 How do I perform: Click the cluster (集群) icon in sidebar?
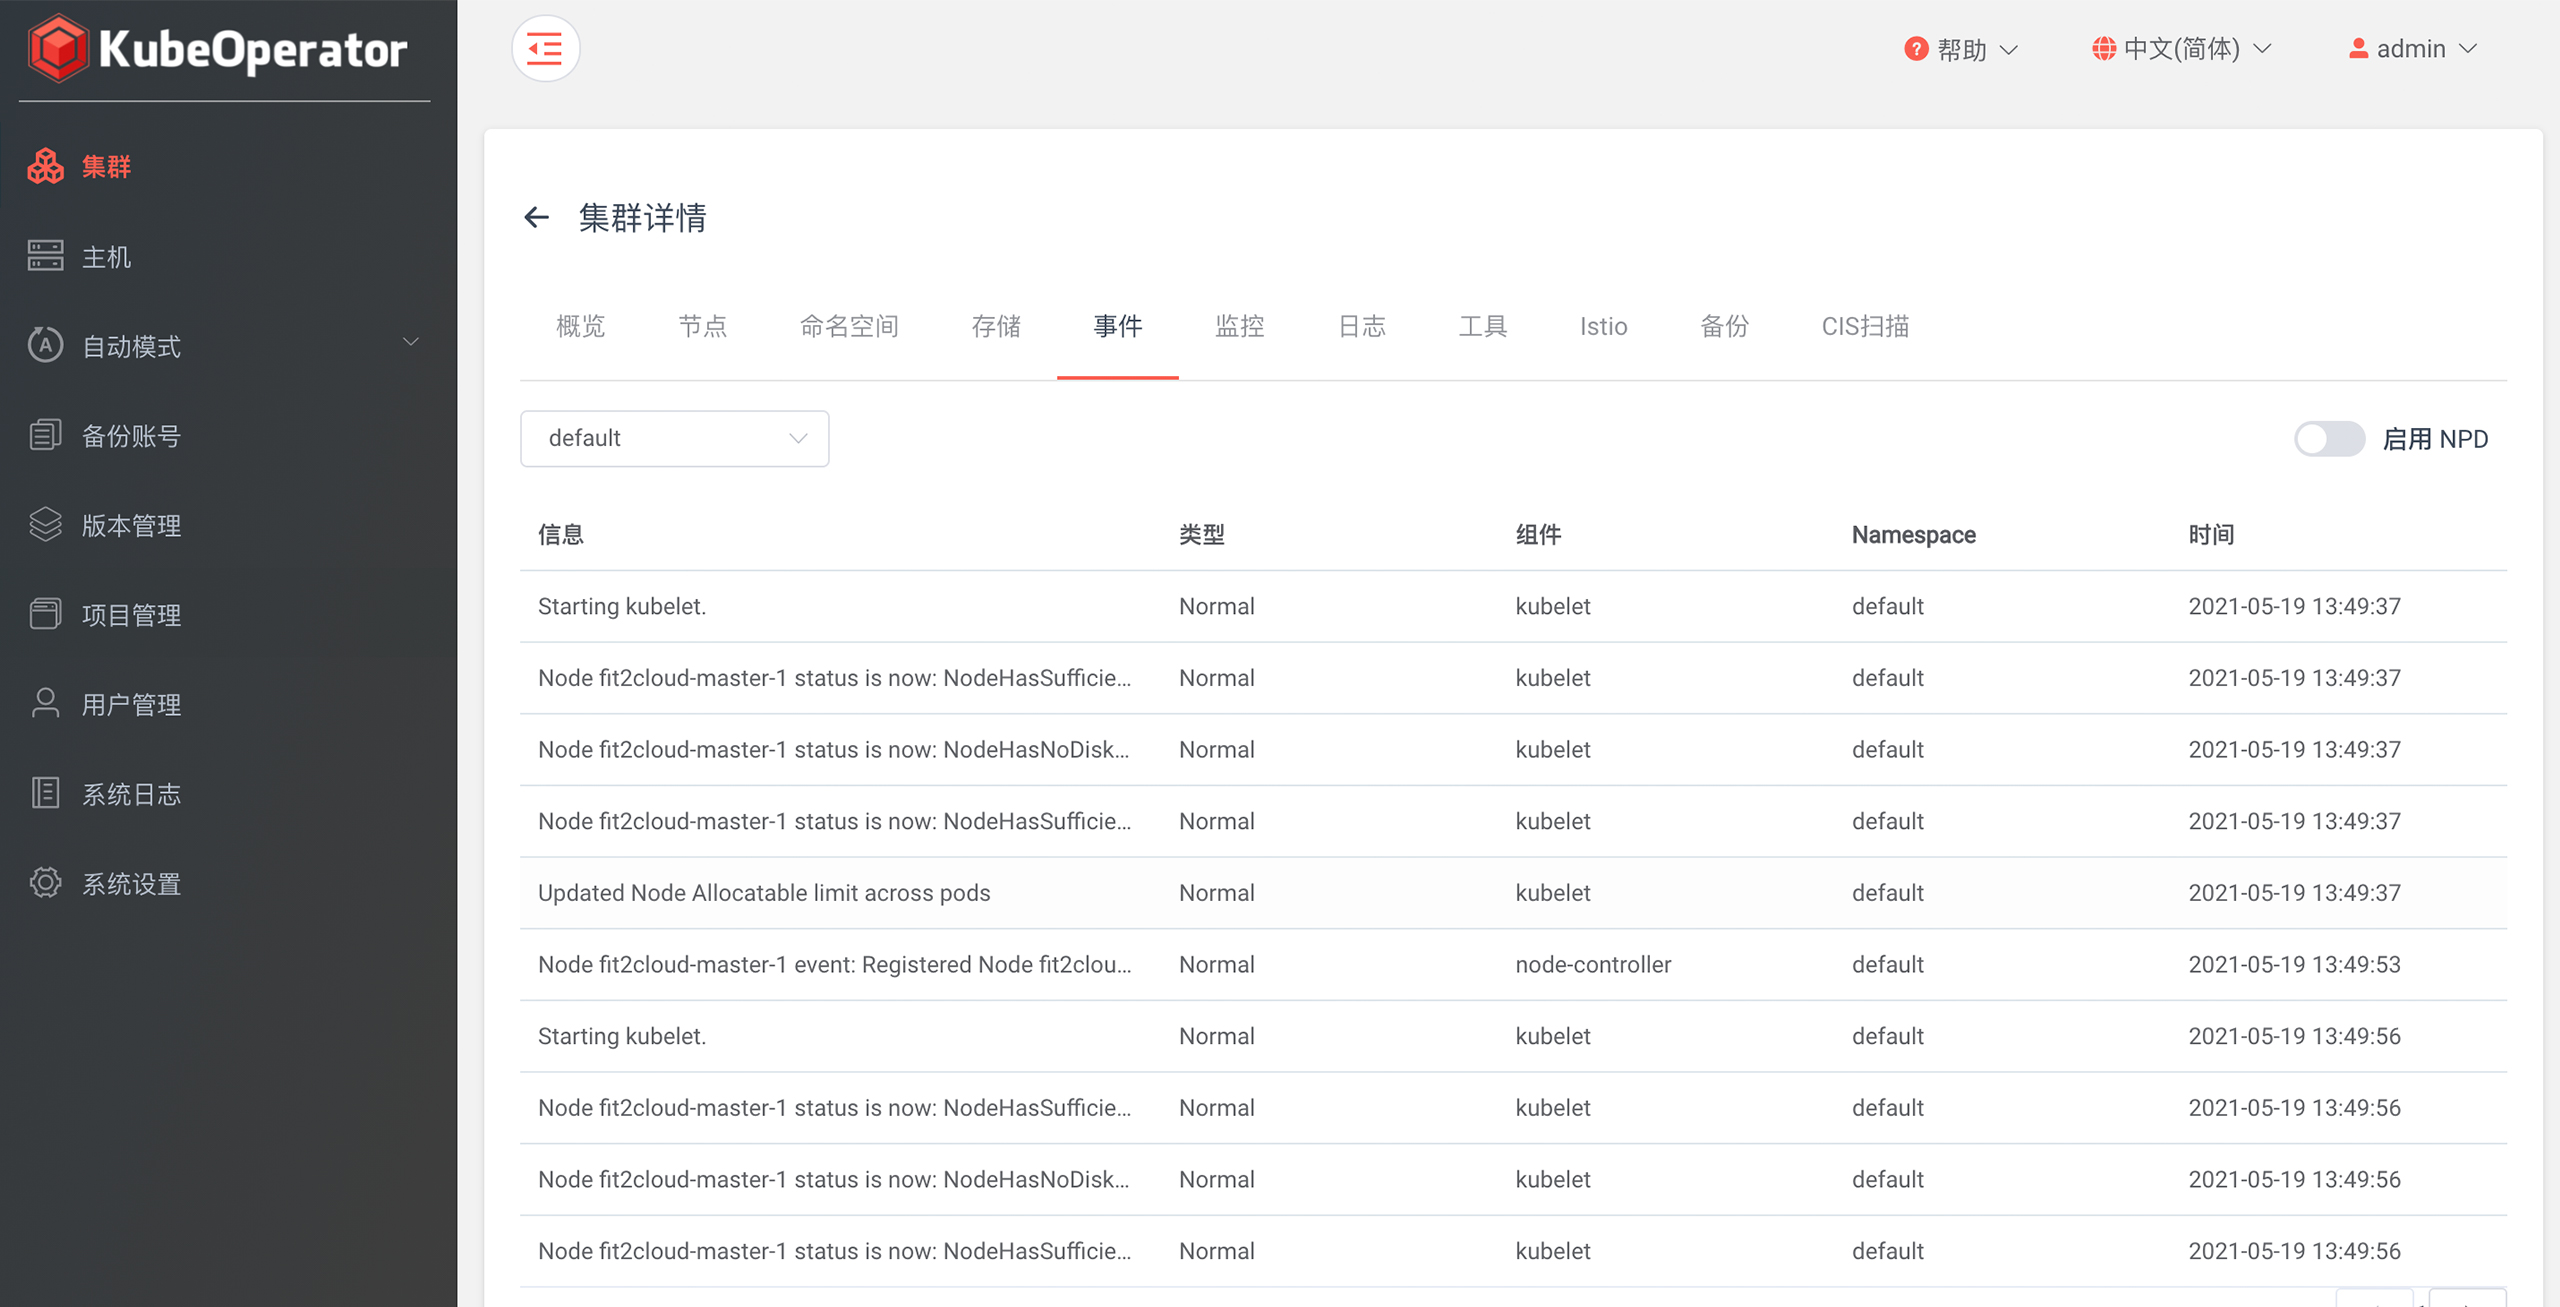(45, 166)
